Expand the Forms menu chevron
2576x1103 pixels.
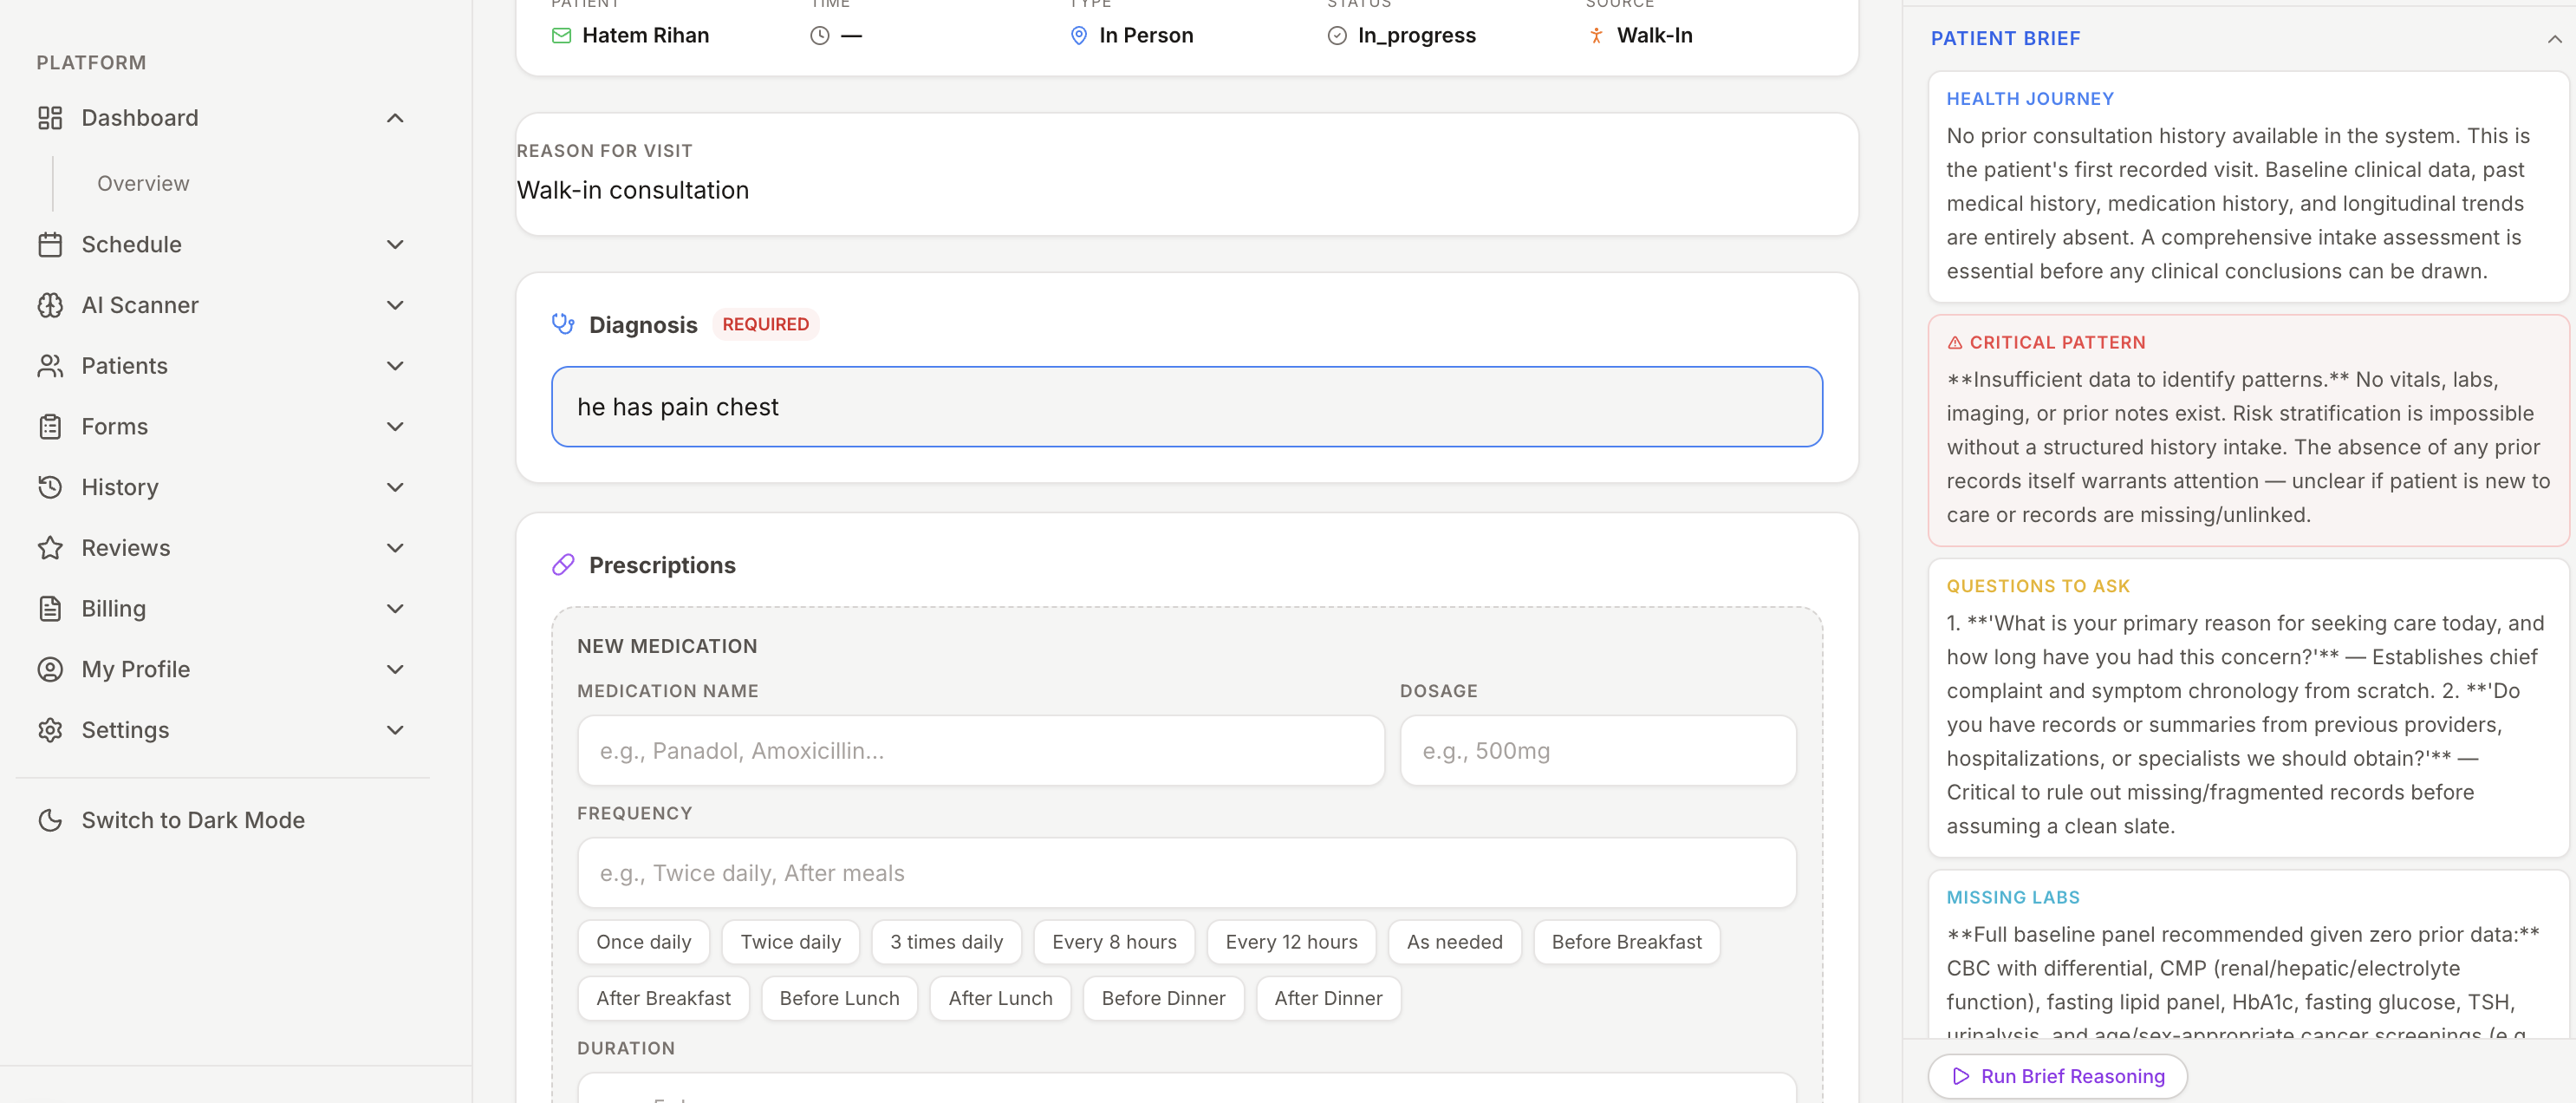[x=395, y=427]
